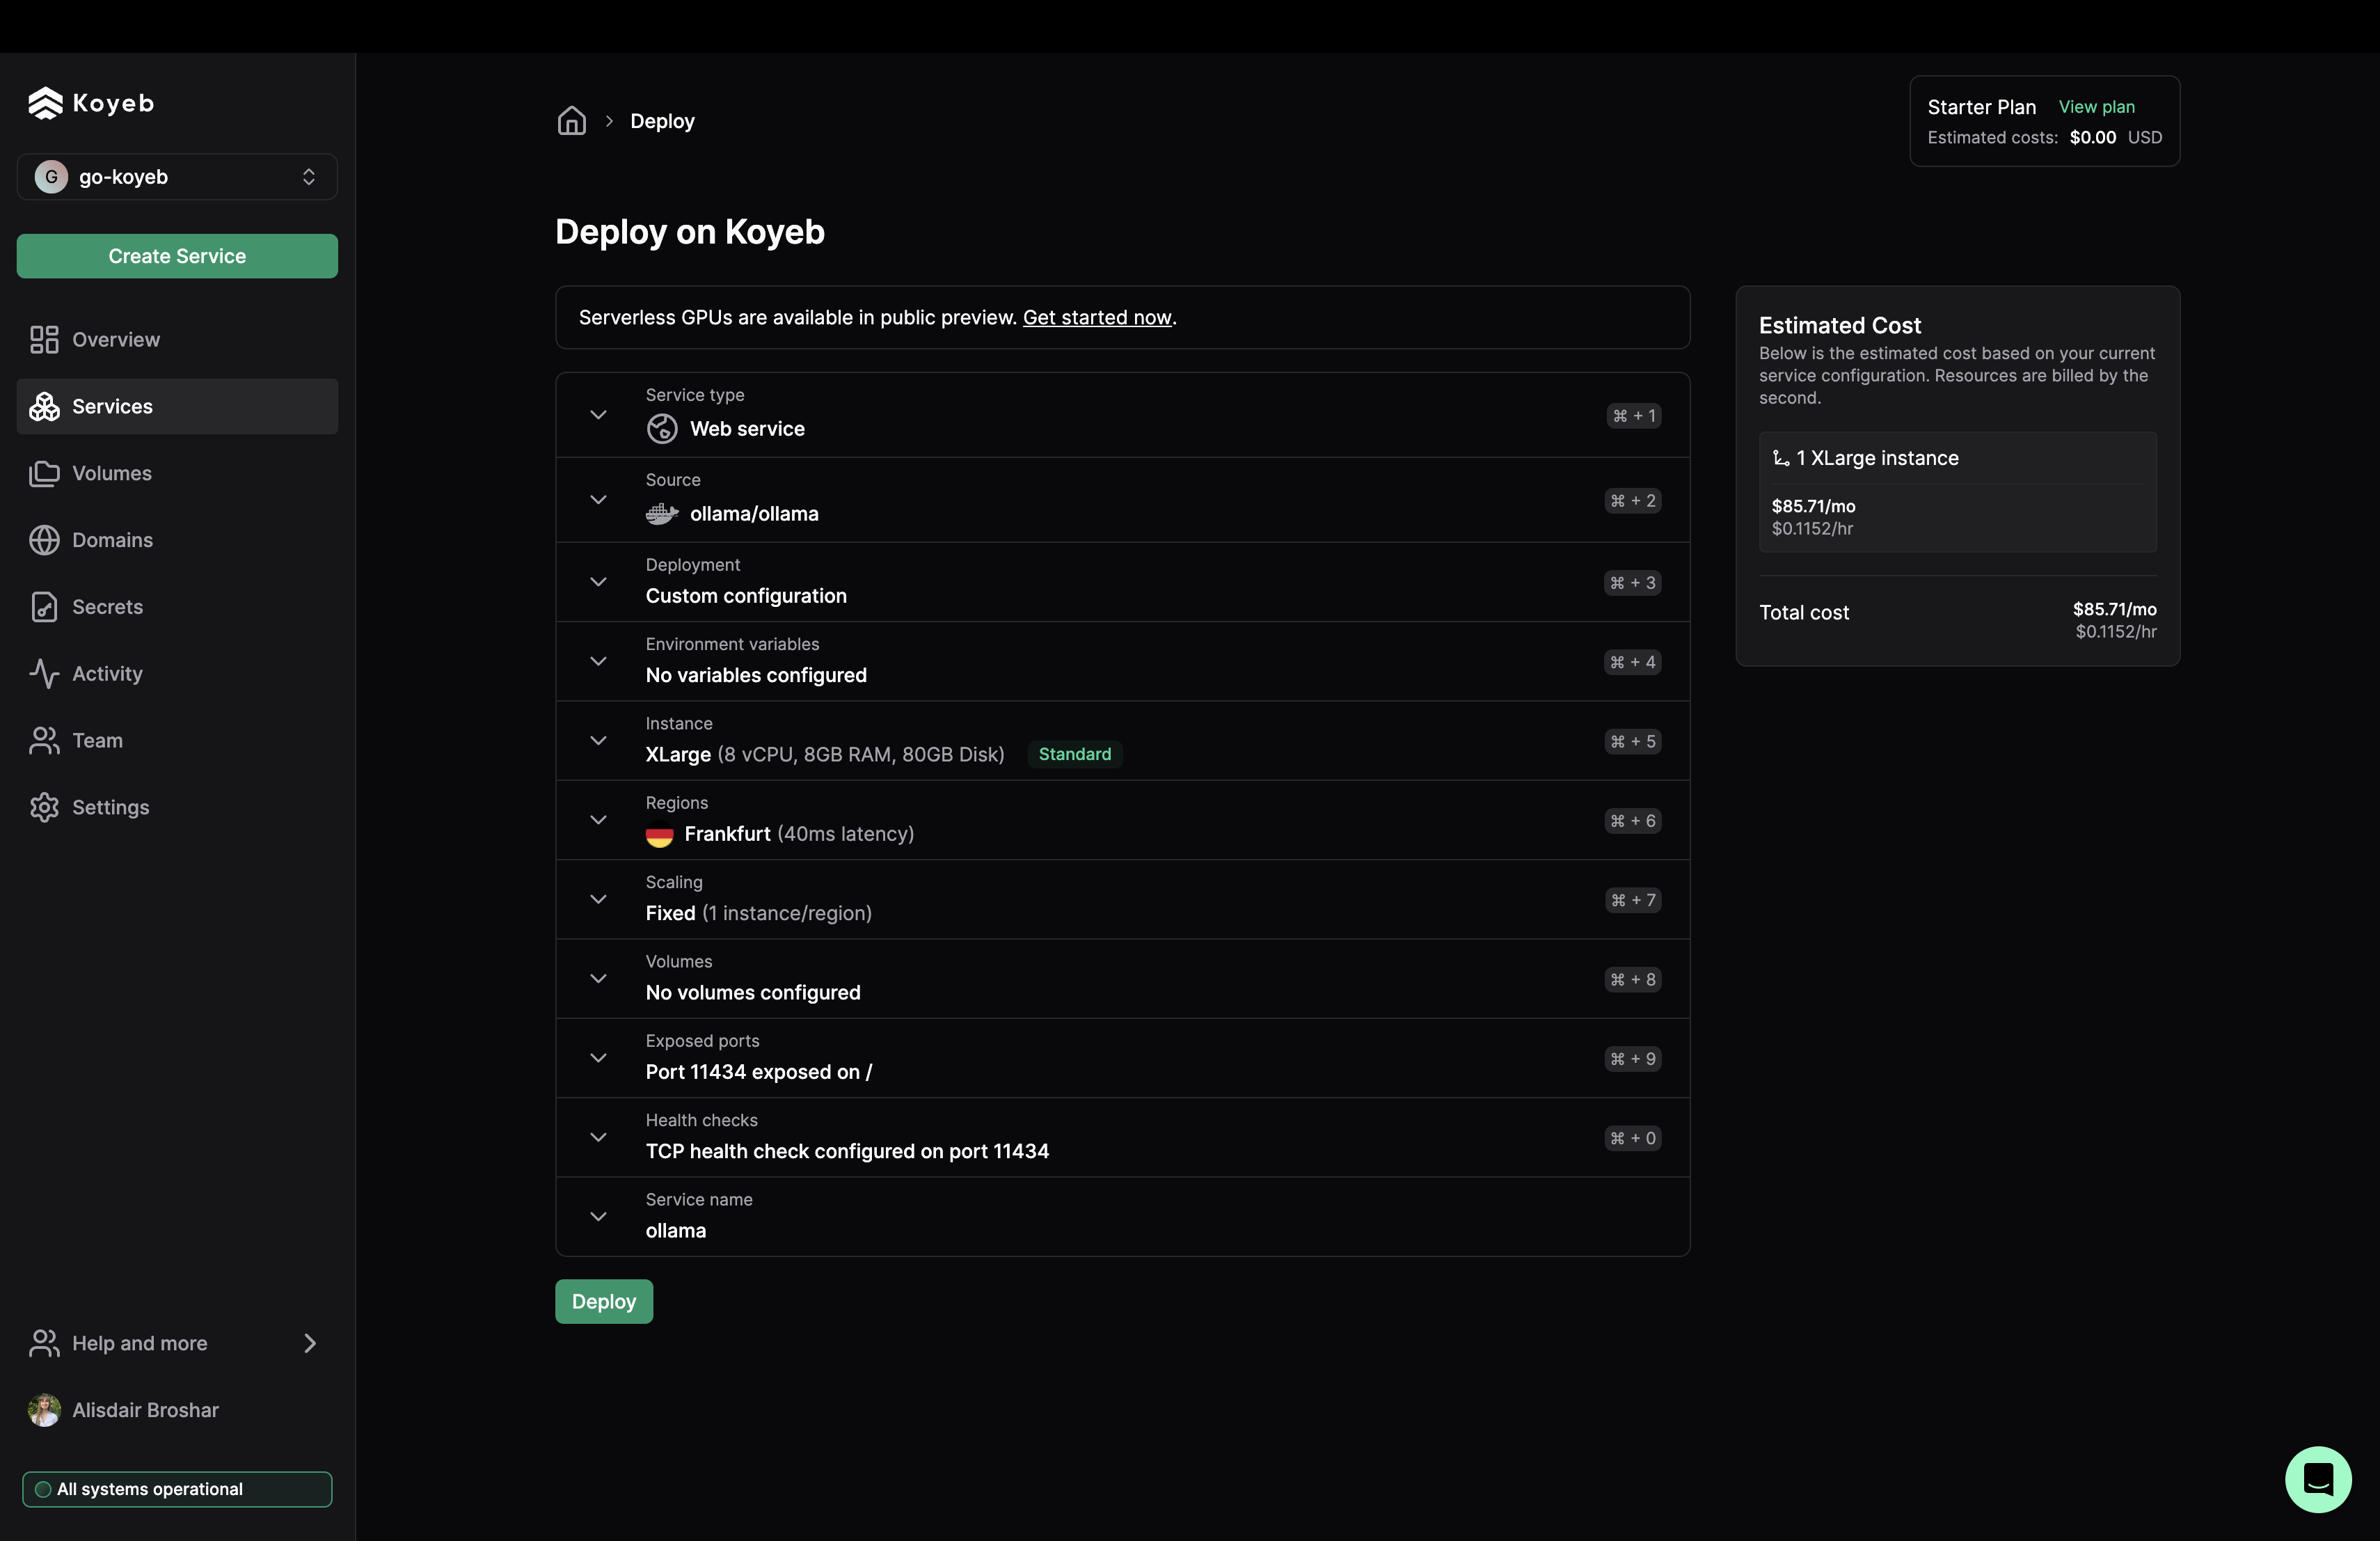
Task: Open the Settings page label
Action: click(111, 807)
